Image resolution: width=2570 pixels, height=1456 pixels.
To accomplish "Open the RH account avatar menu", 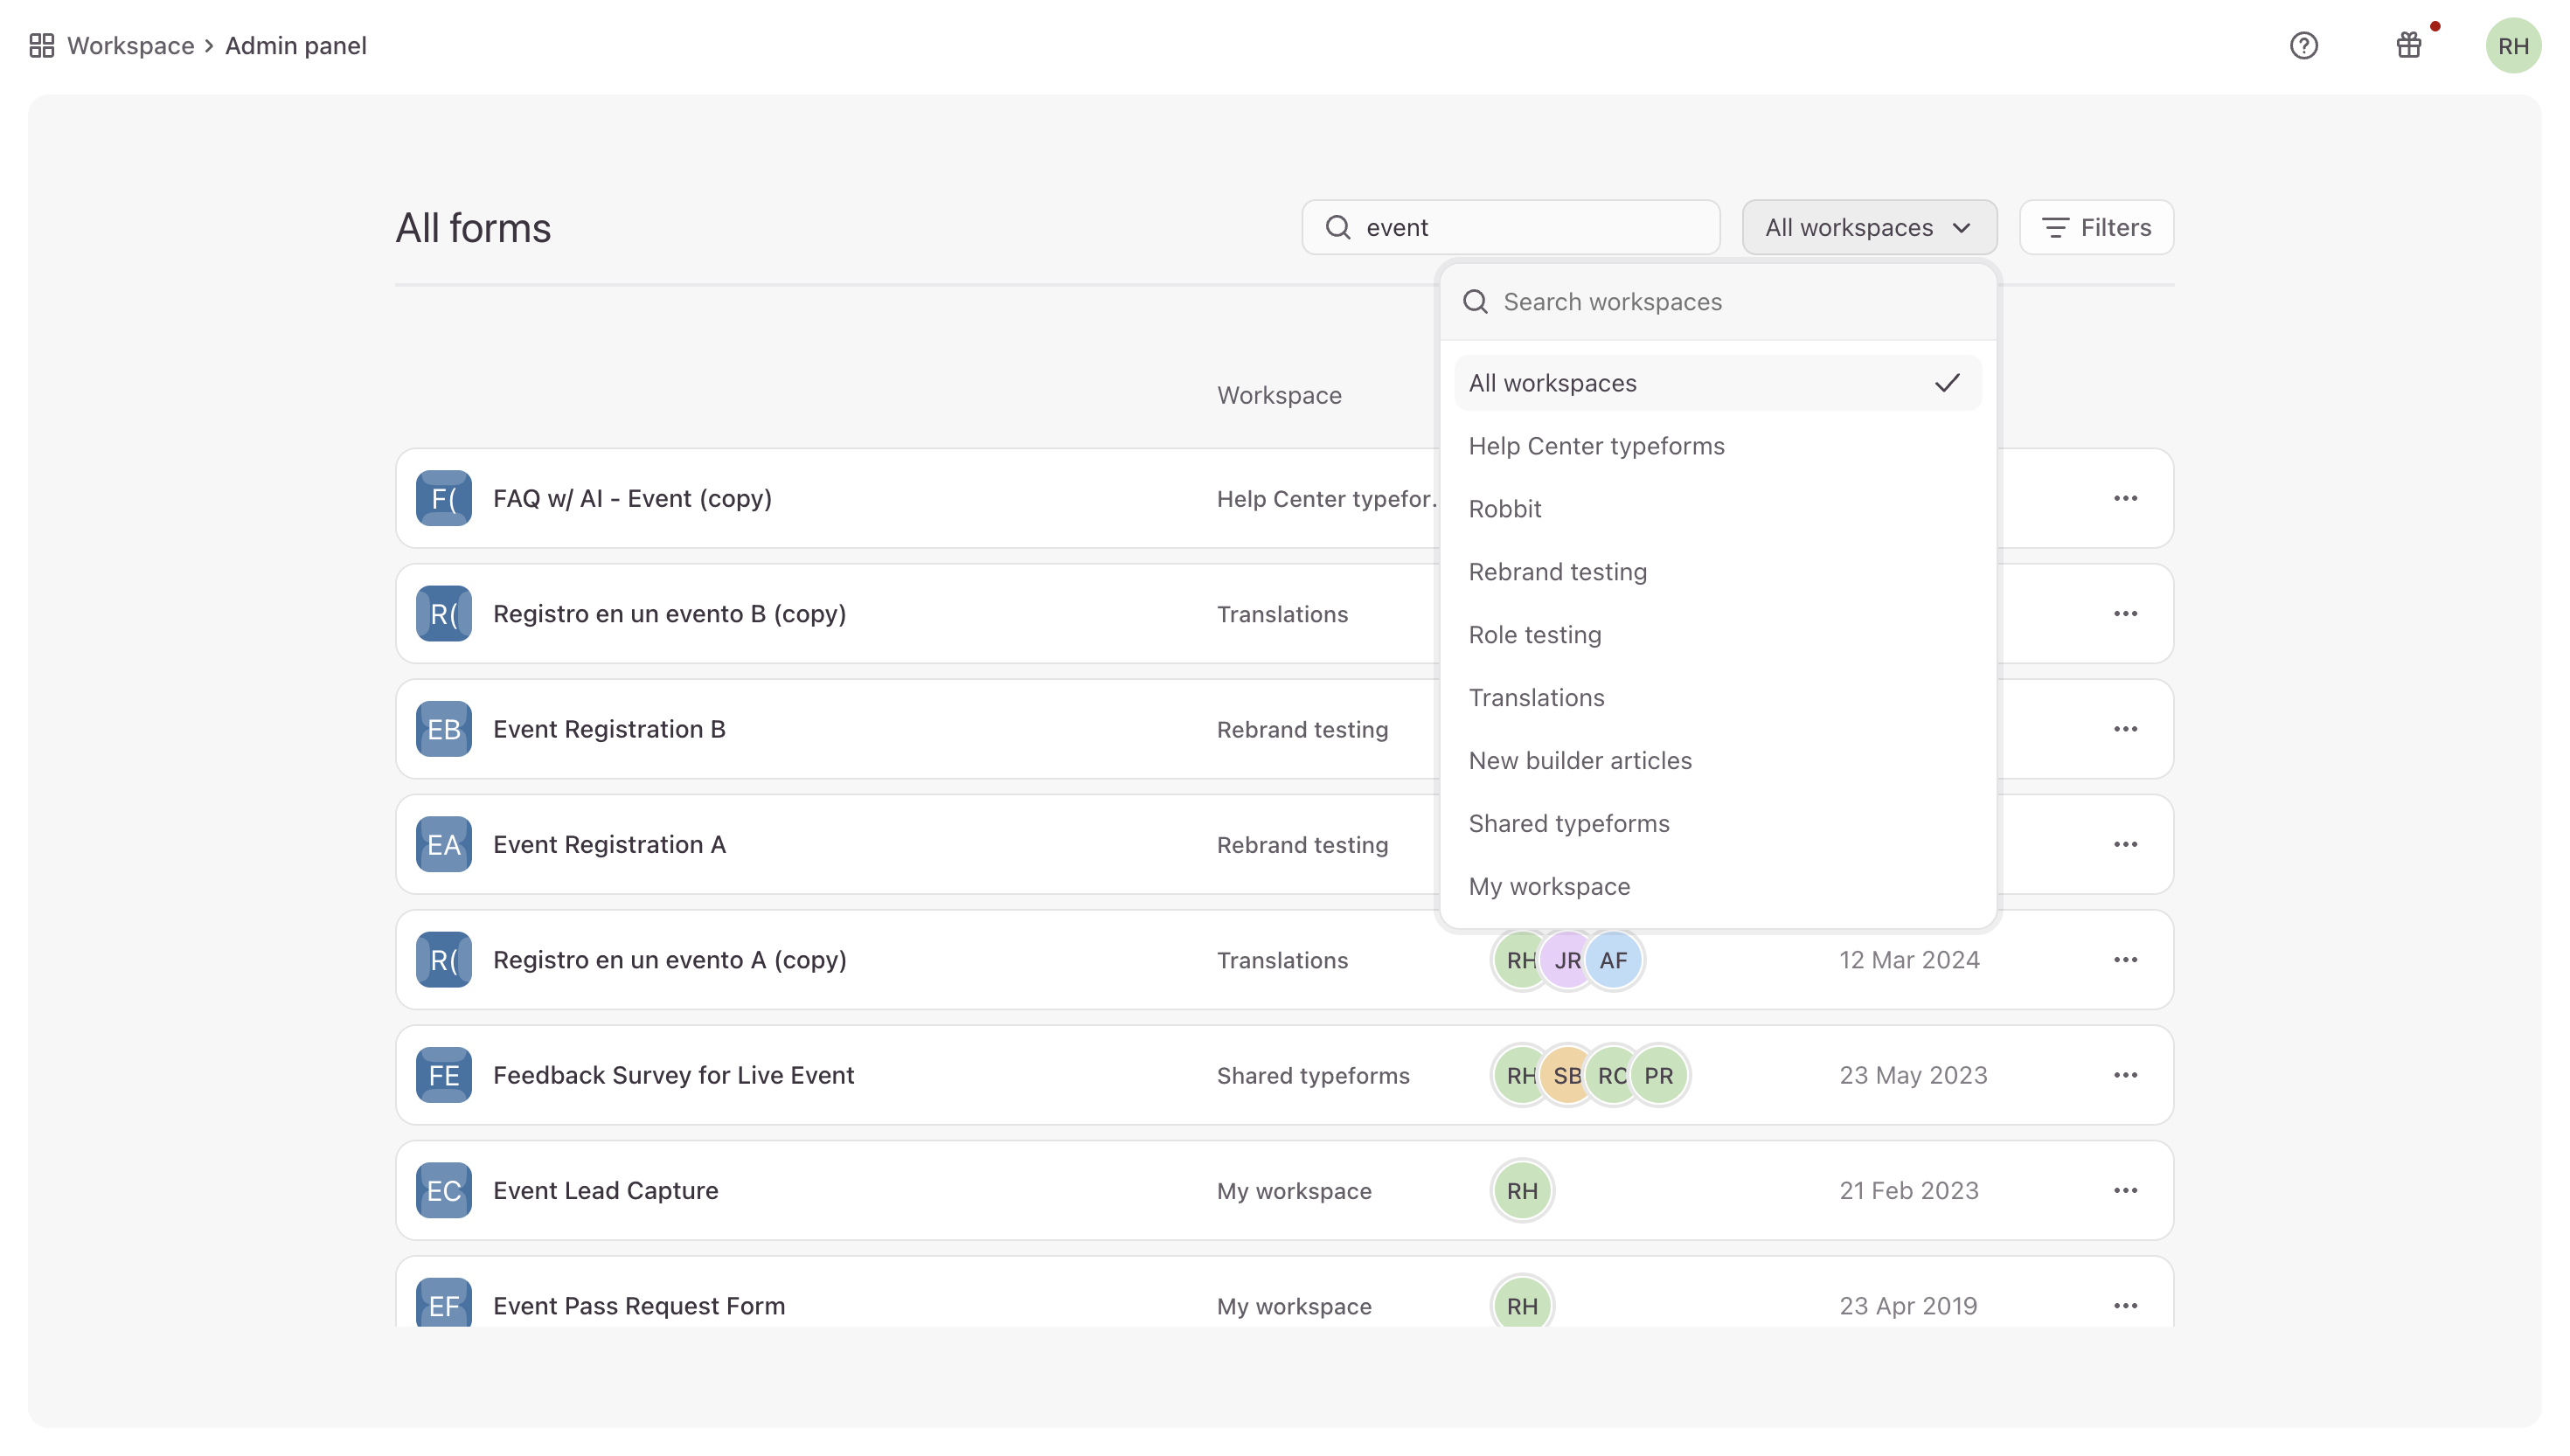I will 2512,46.
